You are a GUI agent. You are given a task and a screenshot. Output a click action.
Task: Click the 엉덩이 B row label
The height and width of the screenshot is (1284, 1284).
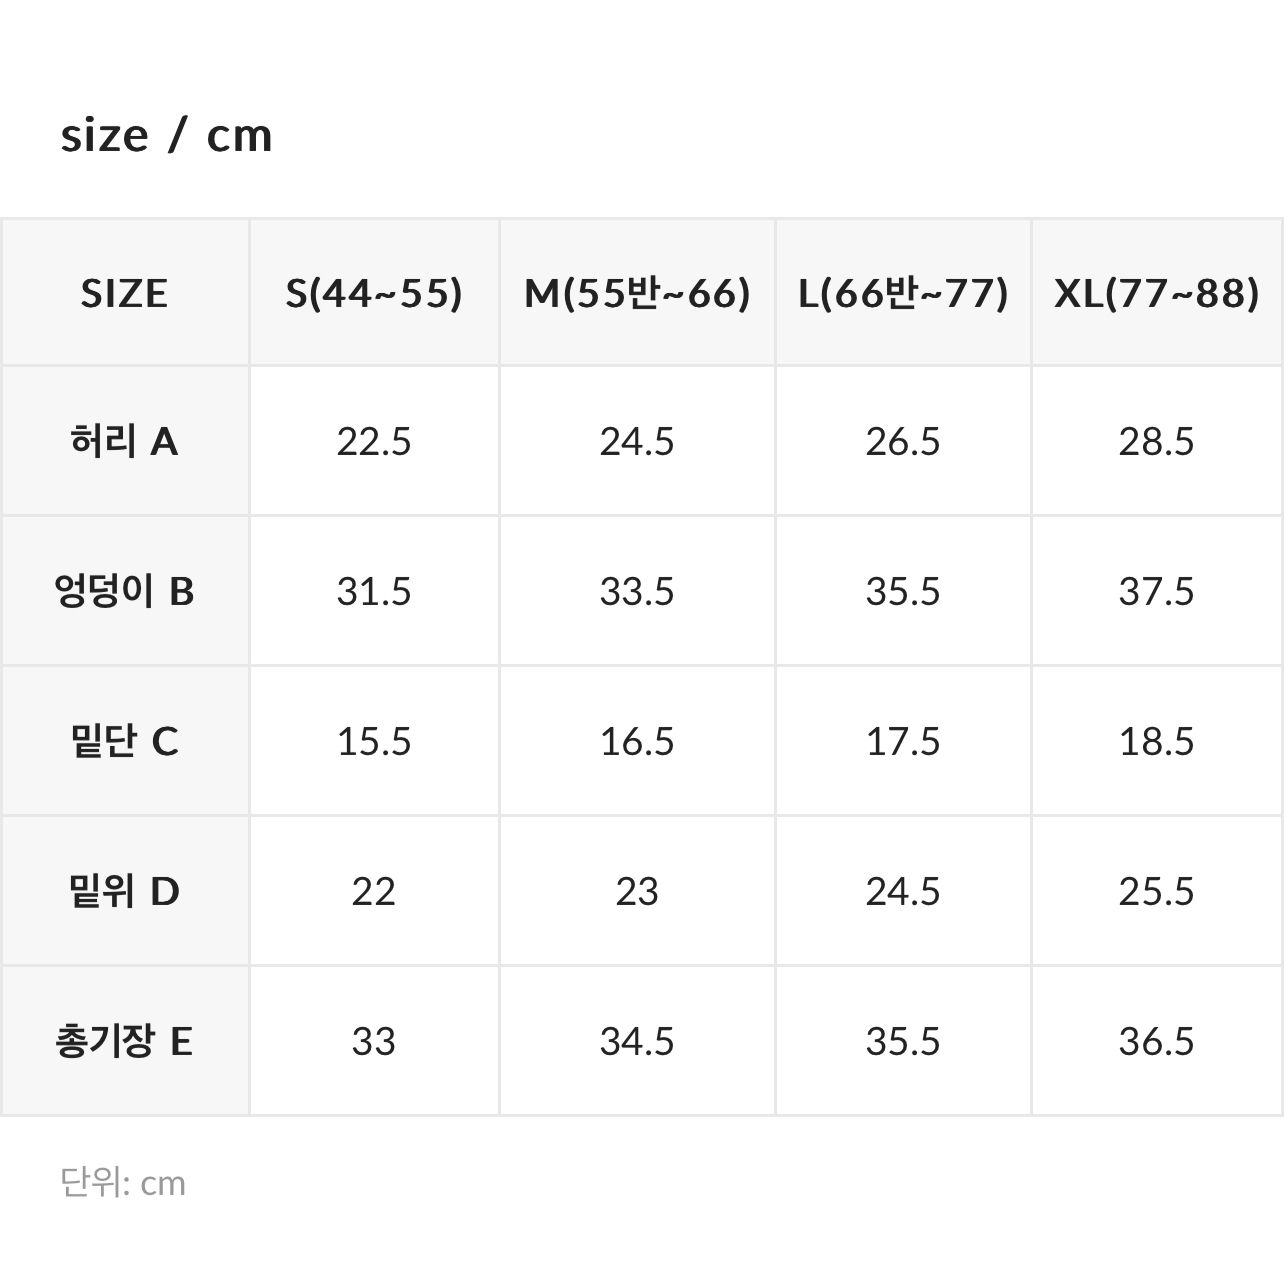[124, 591]
